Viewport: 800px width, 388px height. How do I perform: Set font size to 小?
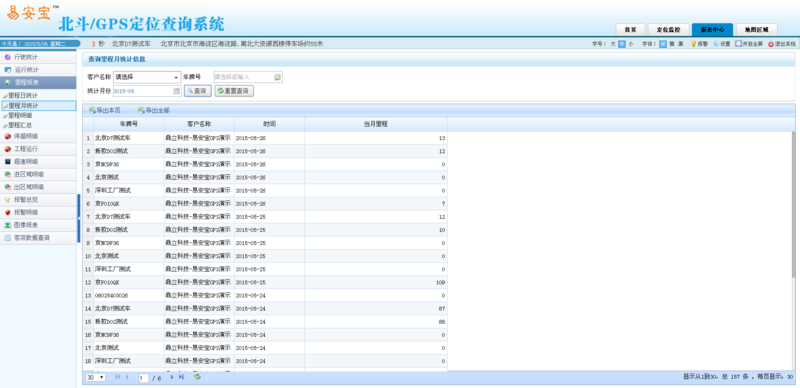pos(631,44)
